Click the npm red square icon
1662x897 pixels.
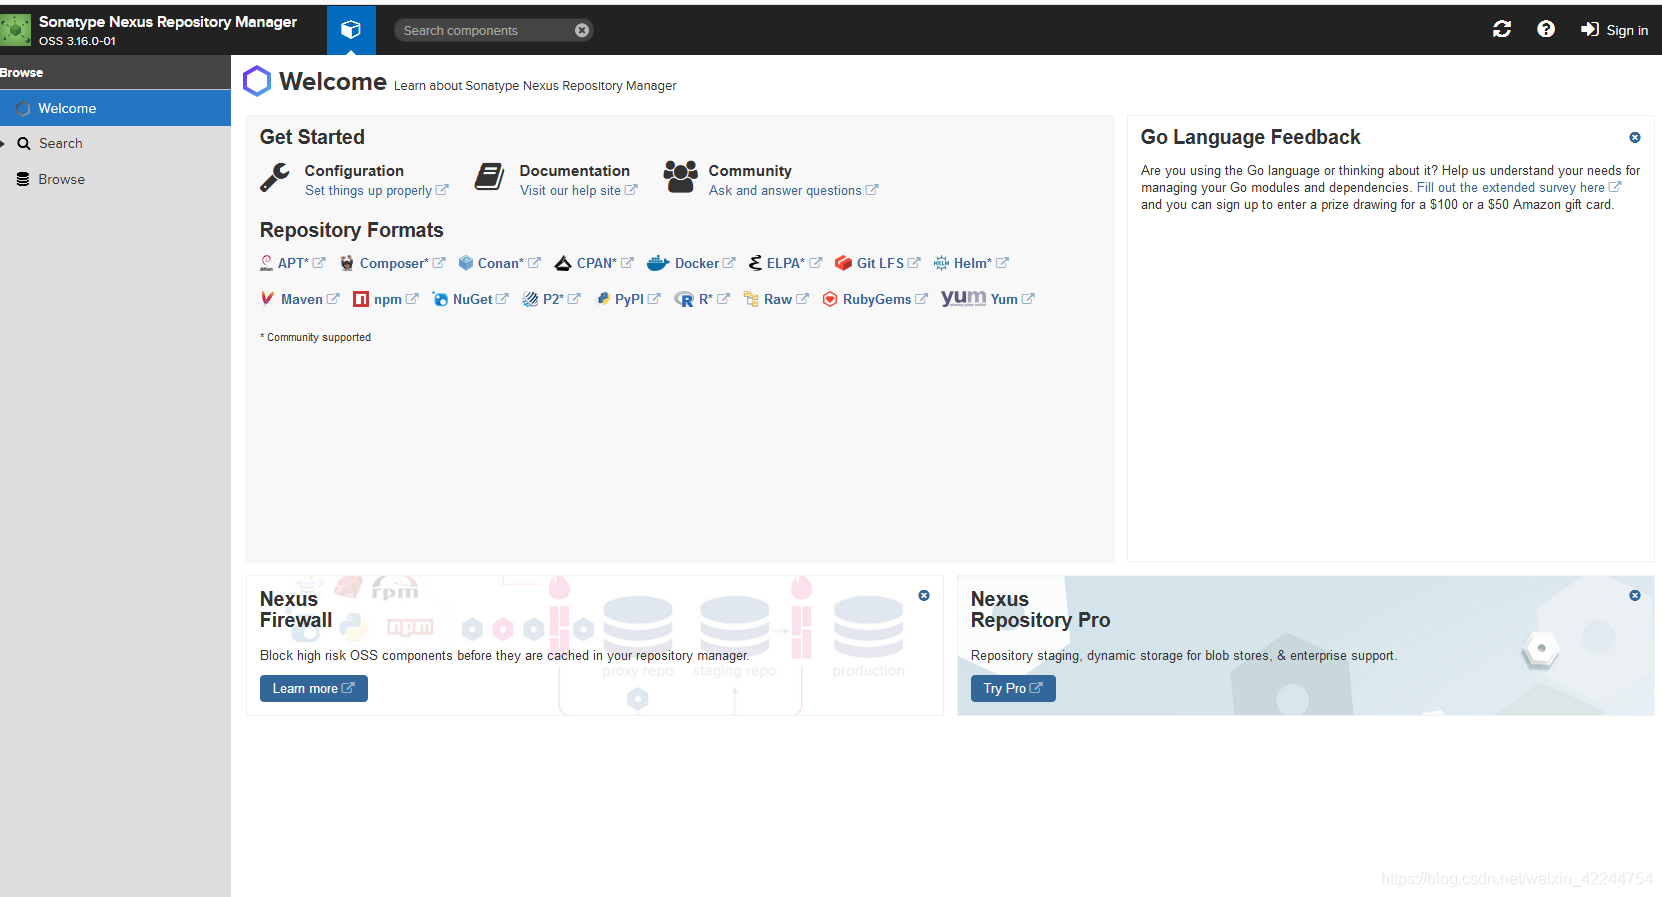(x=361, y=299)
